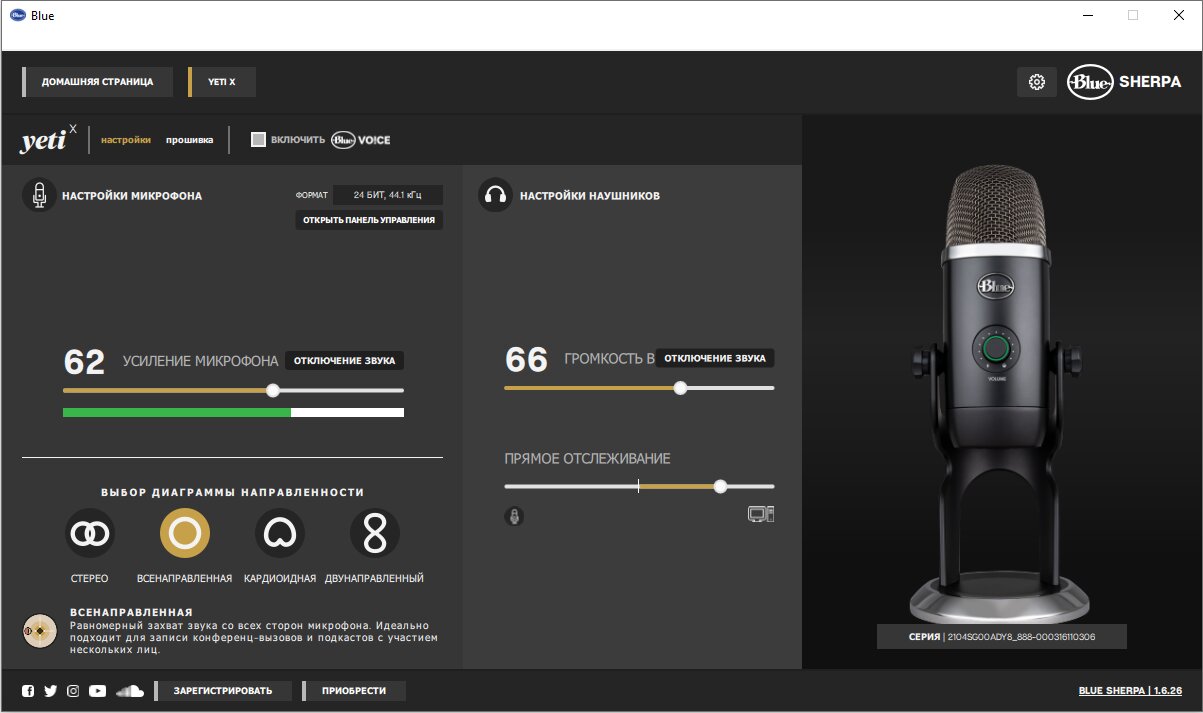Image resolution: width=1203 pixels, height=713 pixels.
Task: Click the headphone volume value 66
Action: click(x=526, y=360)
